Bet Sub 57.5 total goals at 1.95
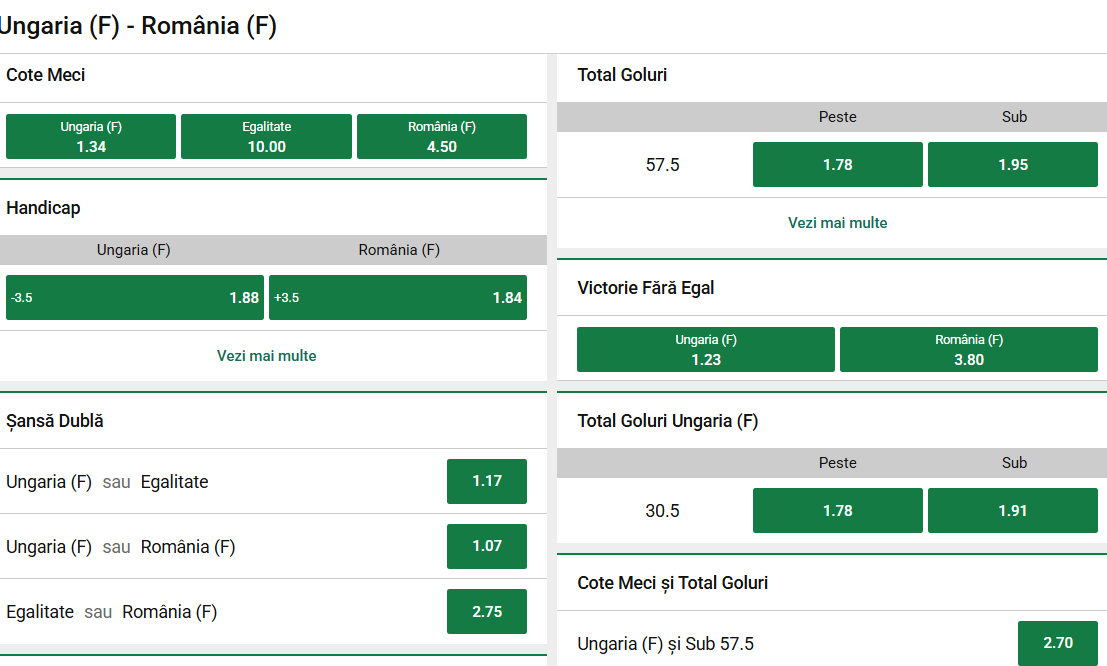1107x666 pixels. tap(1013, 165)
